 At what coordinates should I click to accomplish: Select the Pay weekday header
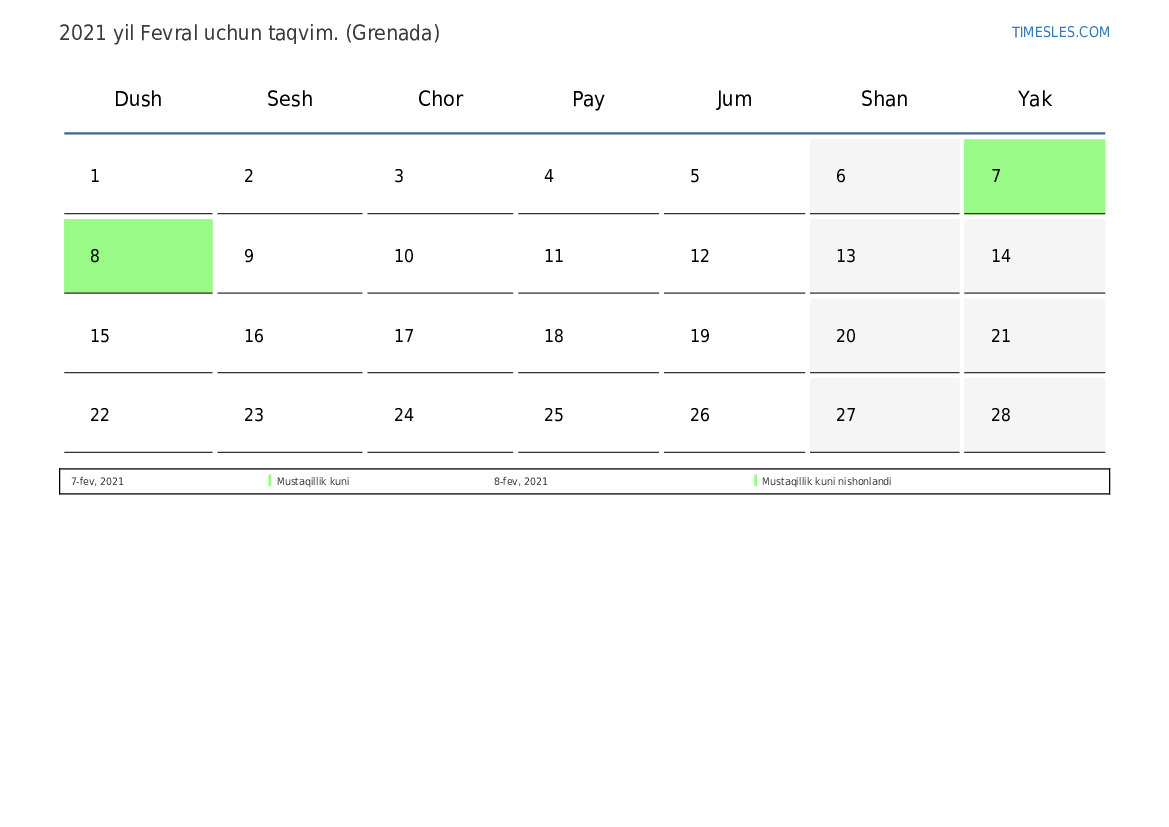pos(588,99)
